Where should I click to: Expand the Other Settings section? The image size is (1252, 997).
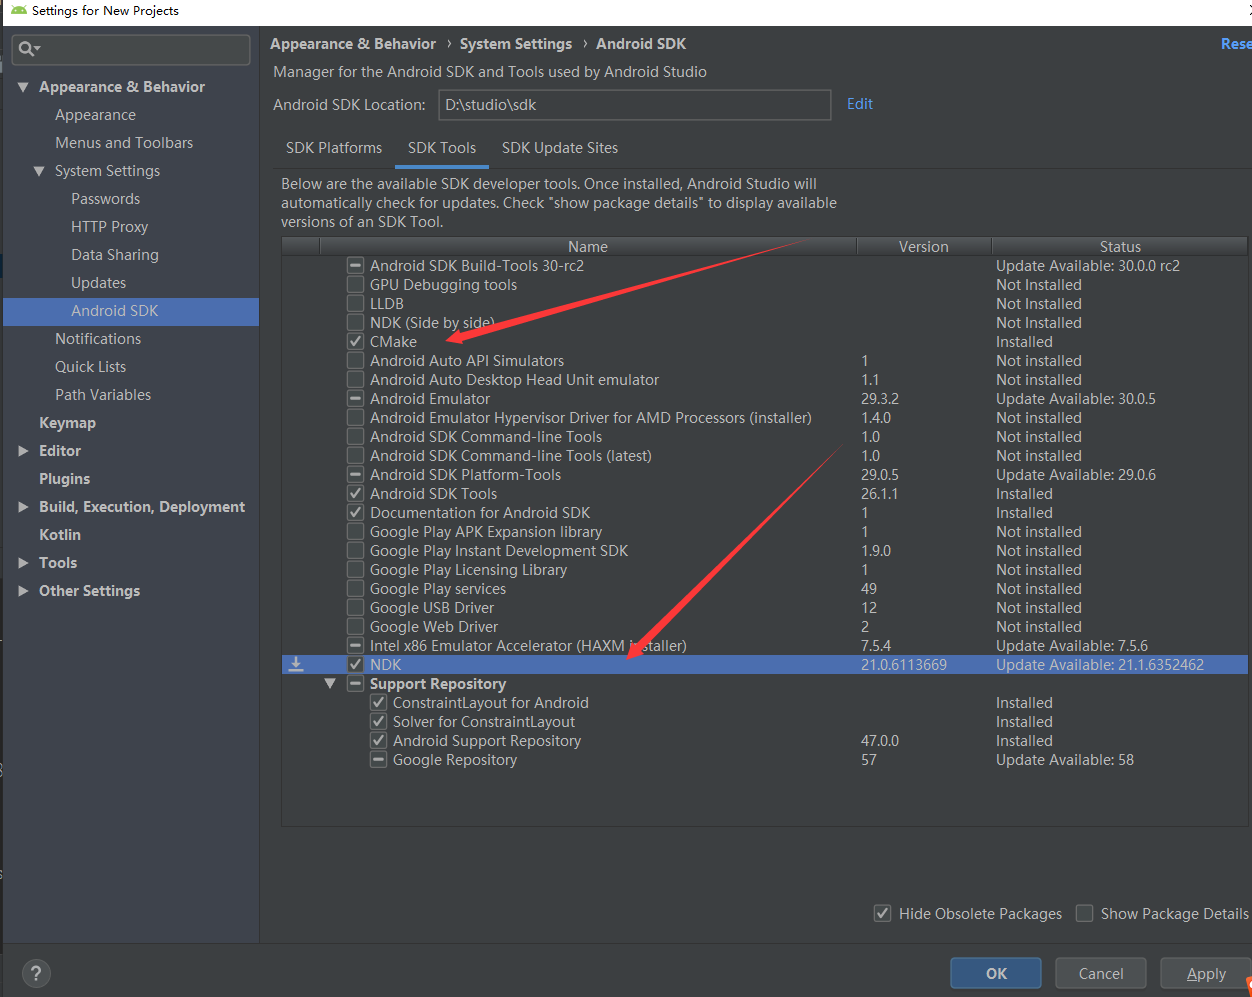(24, 590)
